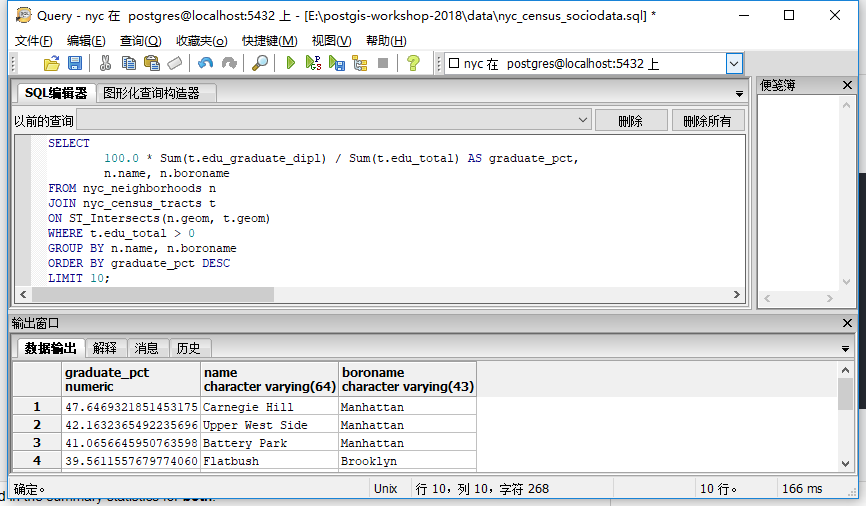Copy selected text using the toolbar copy icon
This screenshot has height=506, width=866.
(128, 64)
